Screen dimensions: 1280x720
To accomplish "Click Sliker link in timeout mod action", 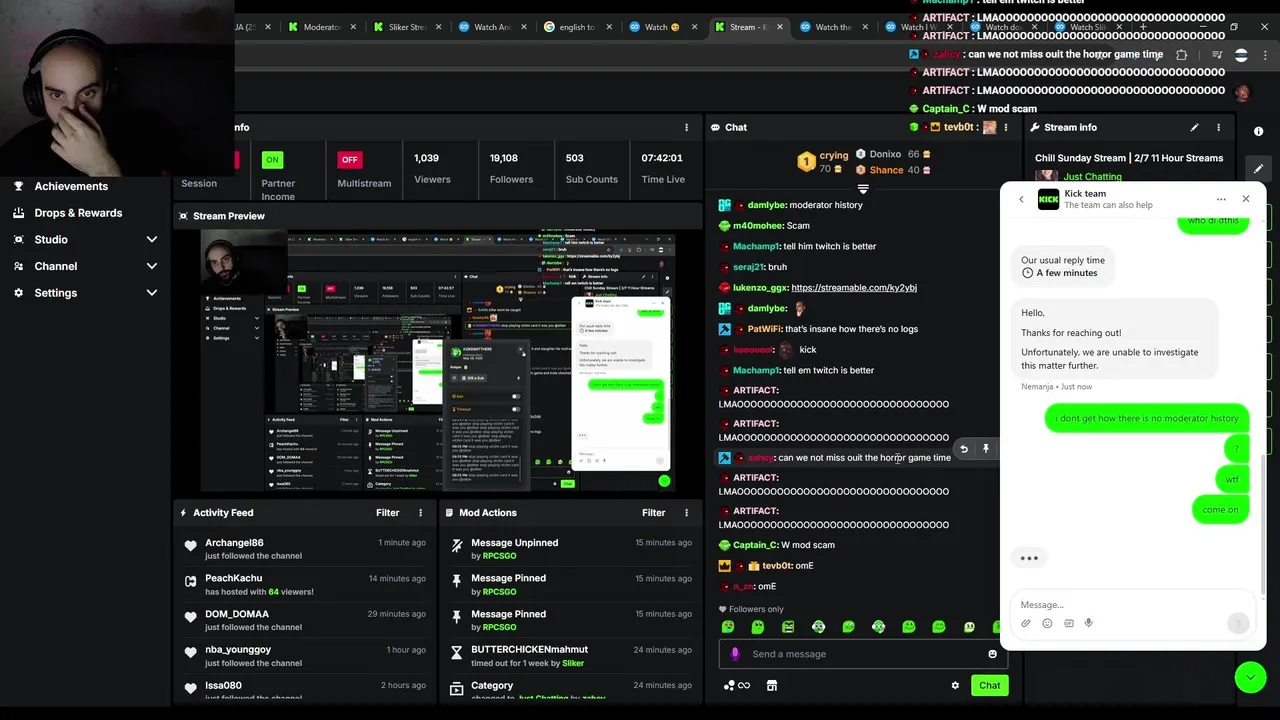I will [x=573, y=663].
